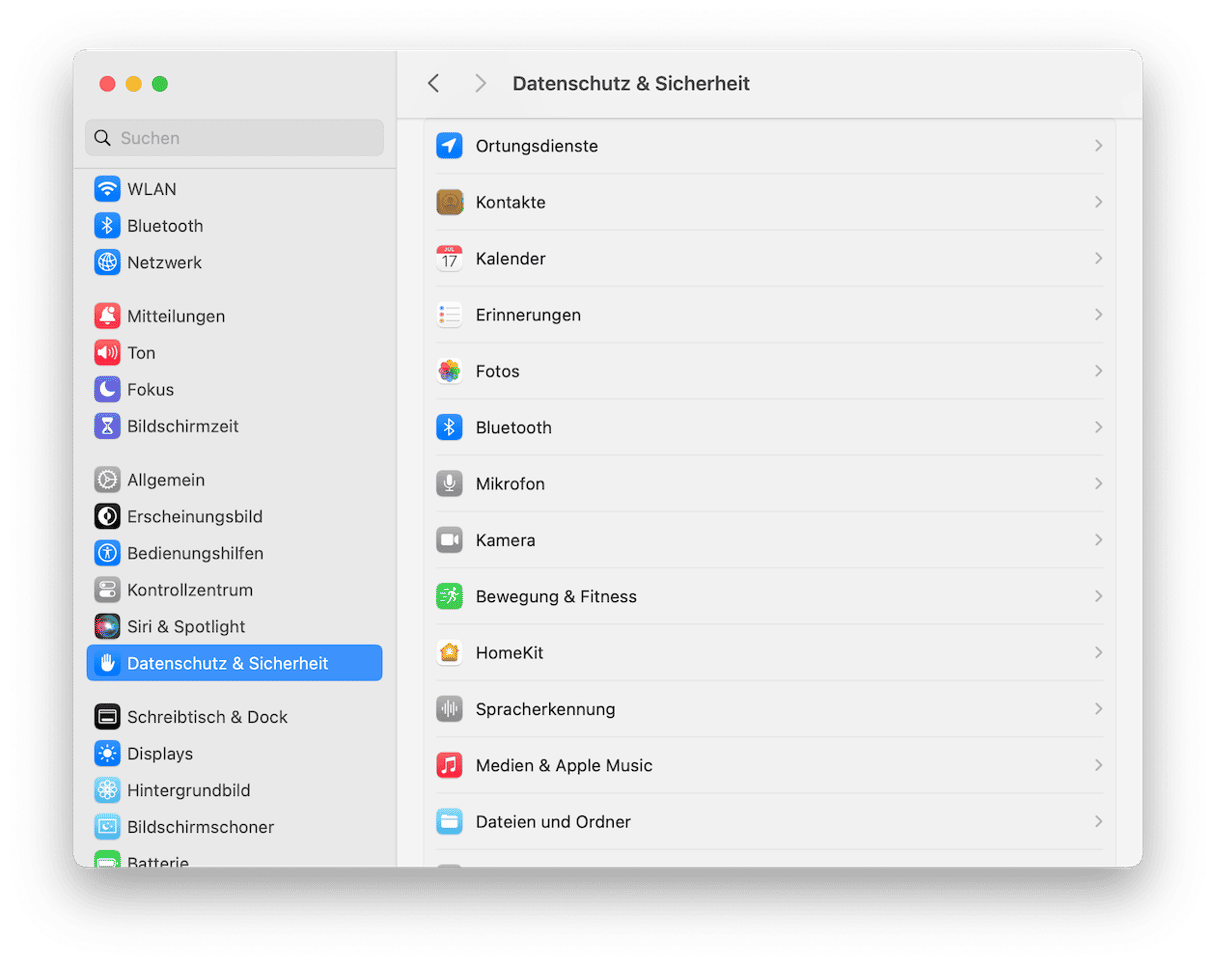
Task: Expand the Kalender row chevron
Action: click(1098, 258)
